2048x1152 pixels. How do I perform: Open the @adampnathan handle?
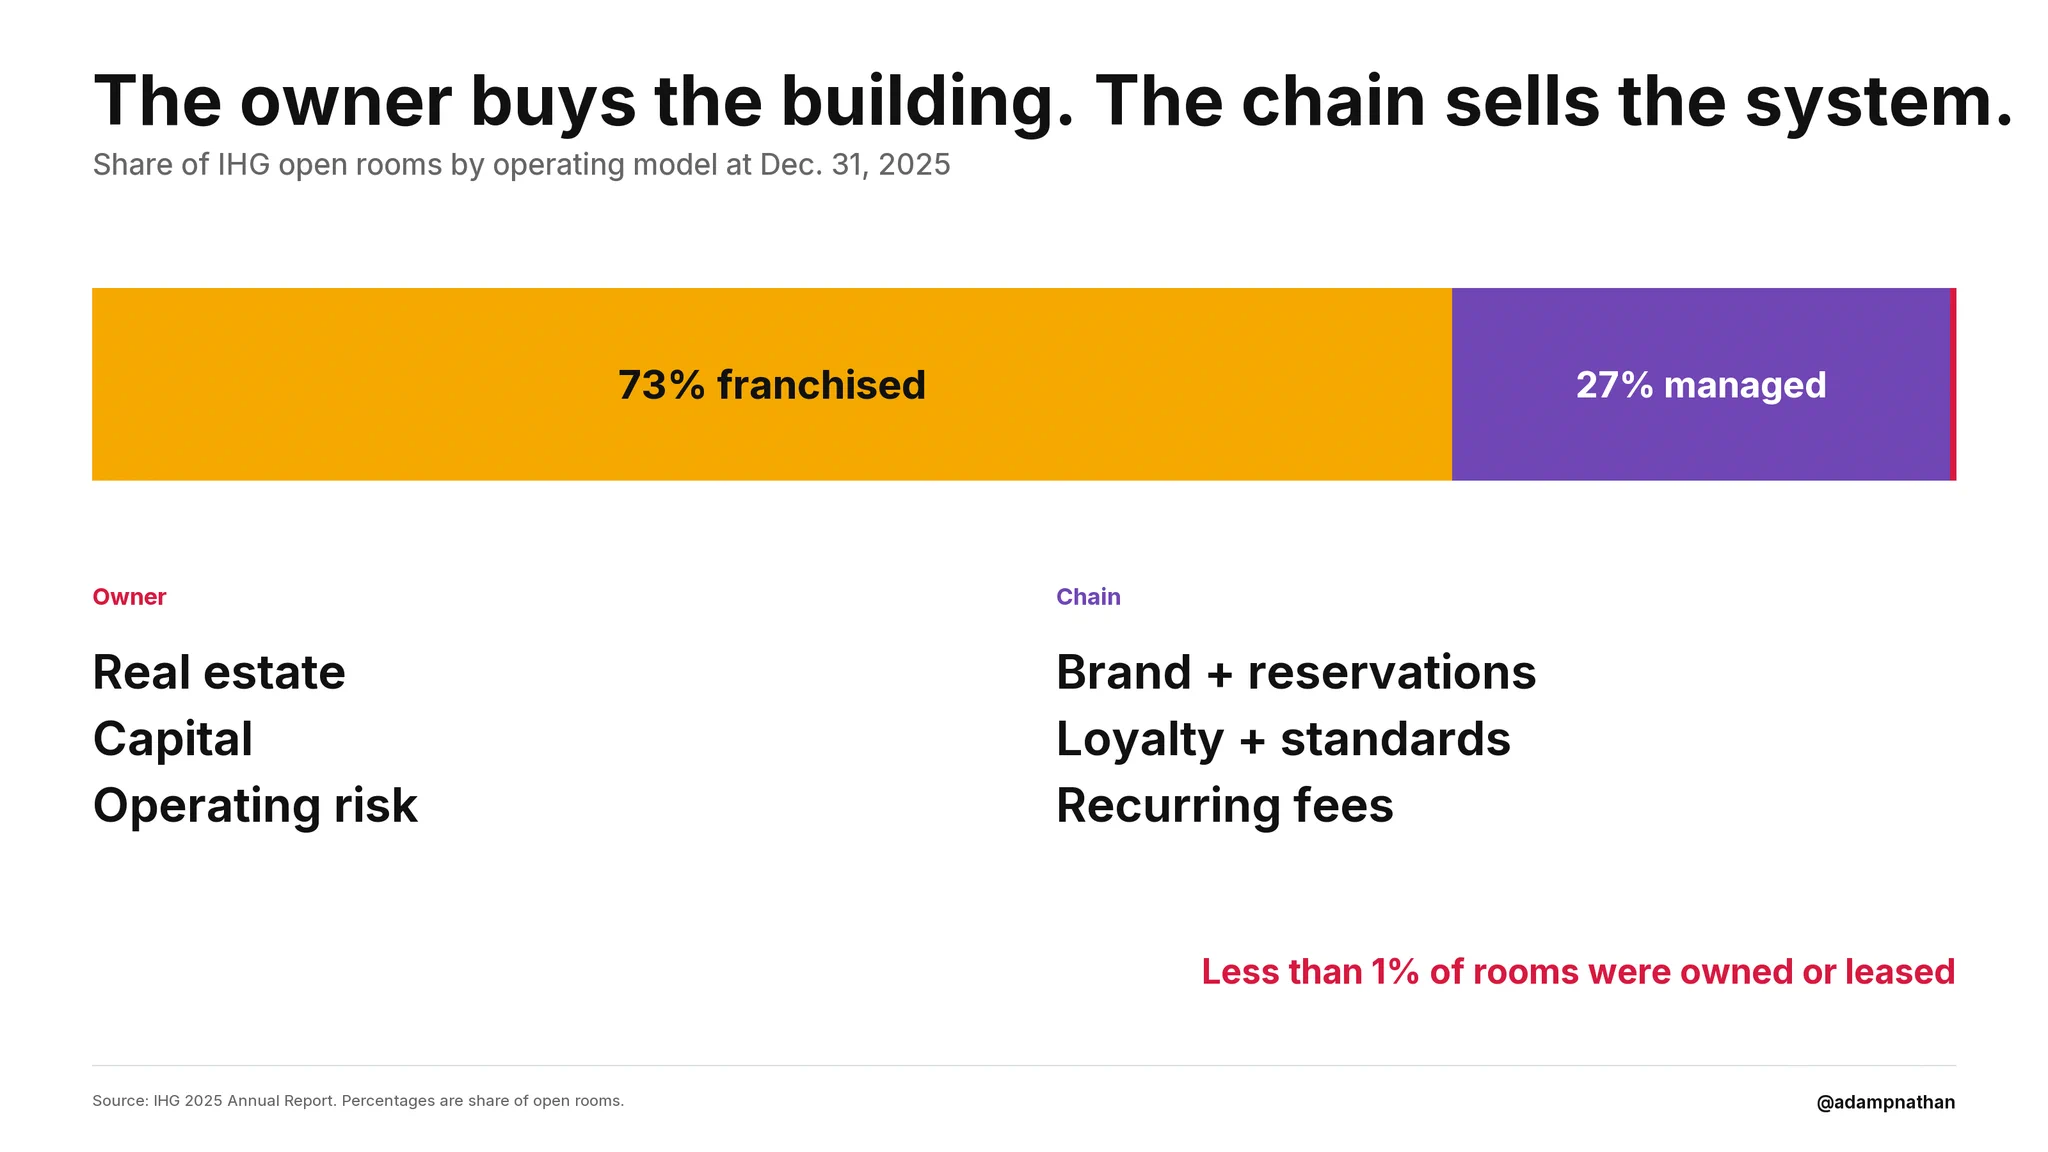[1886, 1102]
